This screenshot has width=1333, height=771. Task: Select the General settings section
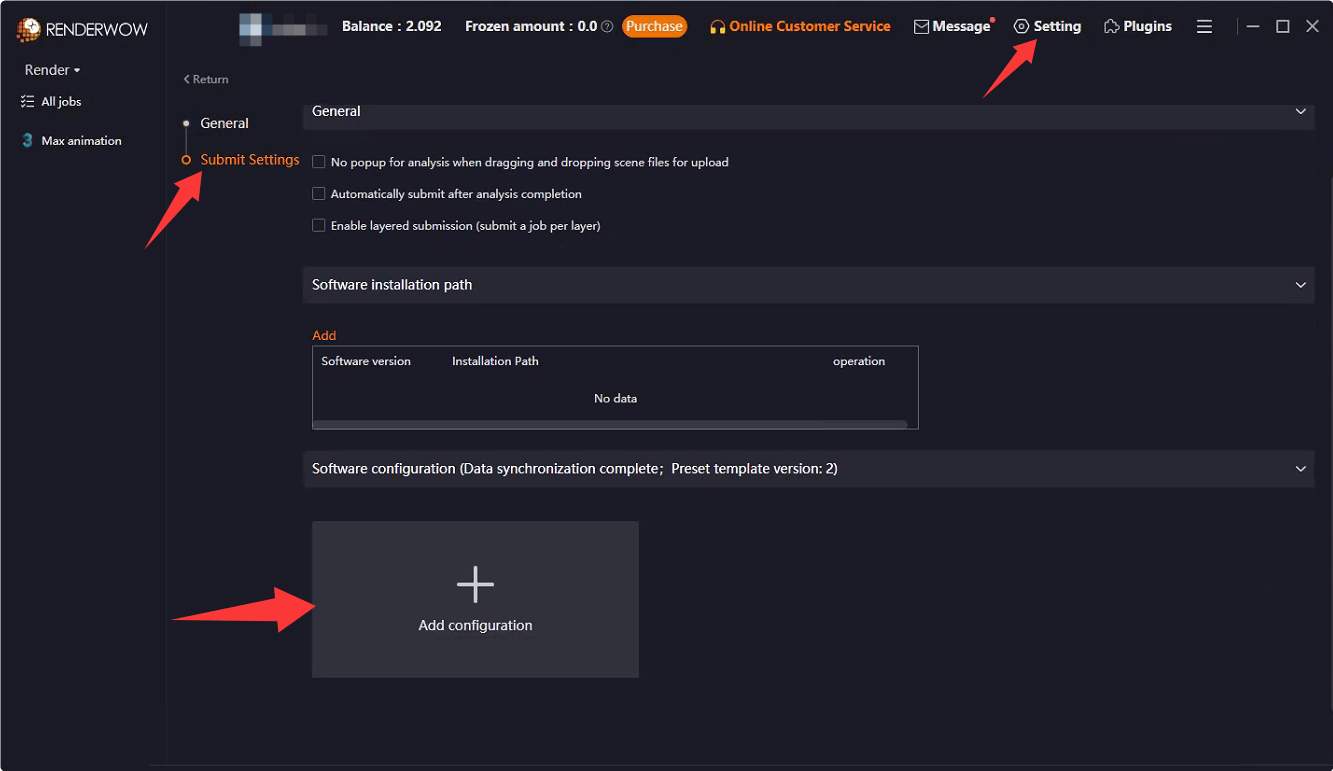(x=224, y=123)
